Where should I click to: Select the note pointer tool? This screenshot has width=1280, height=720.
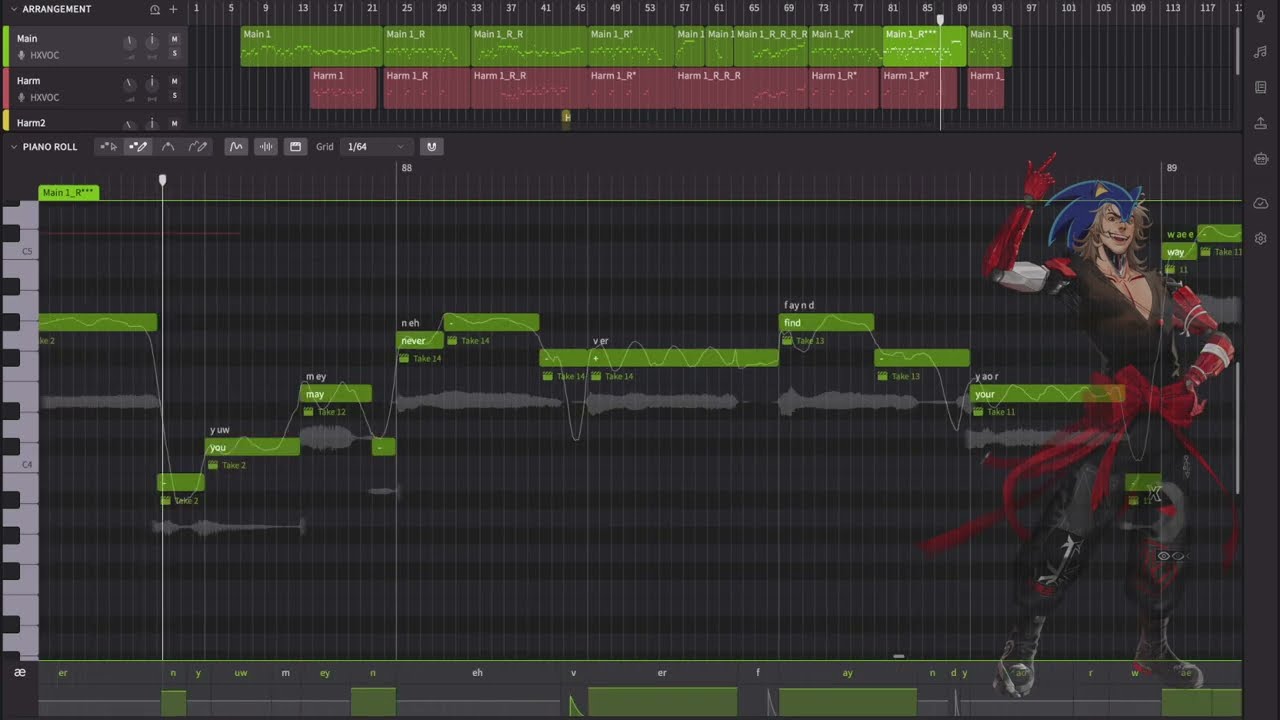[108, 147]
